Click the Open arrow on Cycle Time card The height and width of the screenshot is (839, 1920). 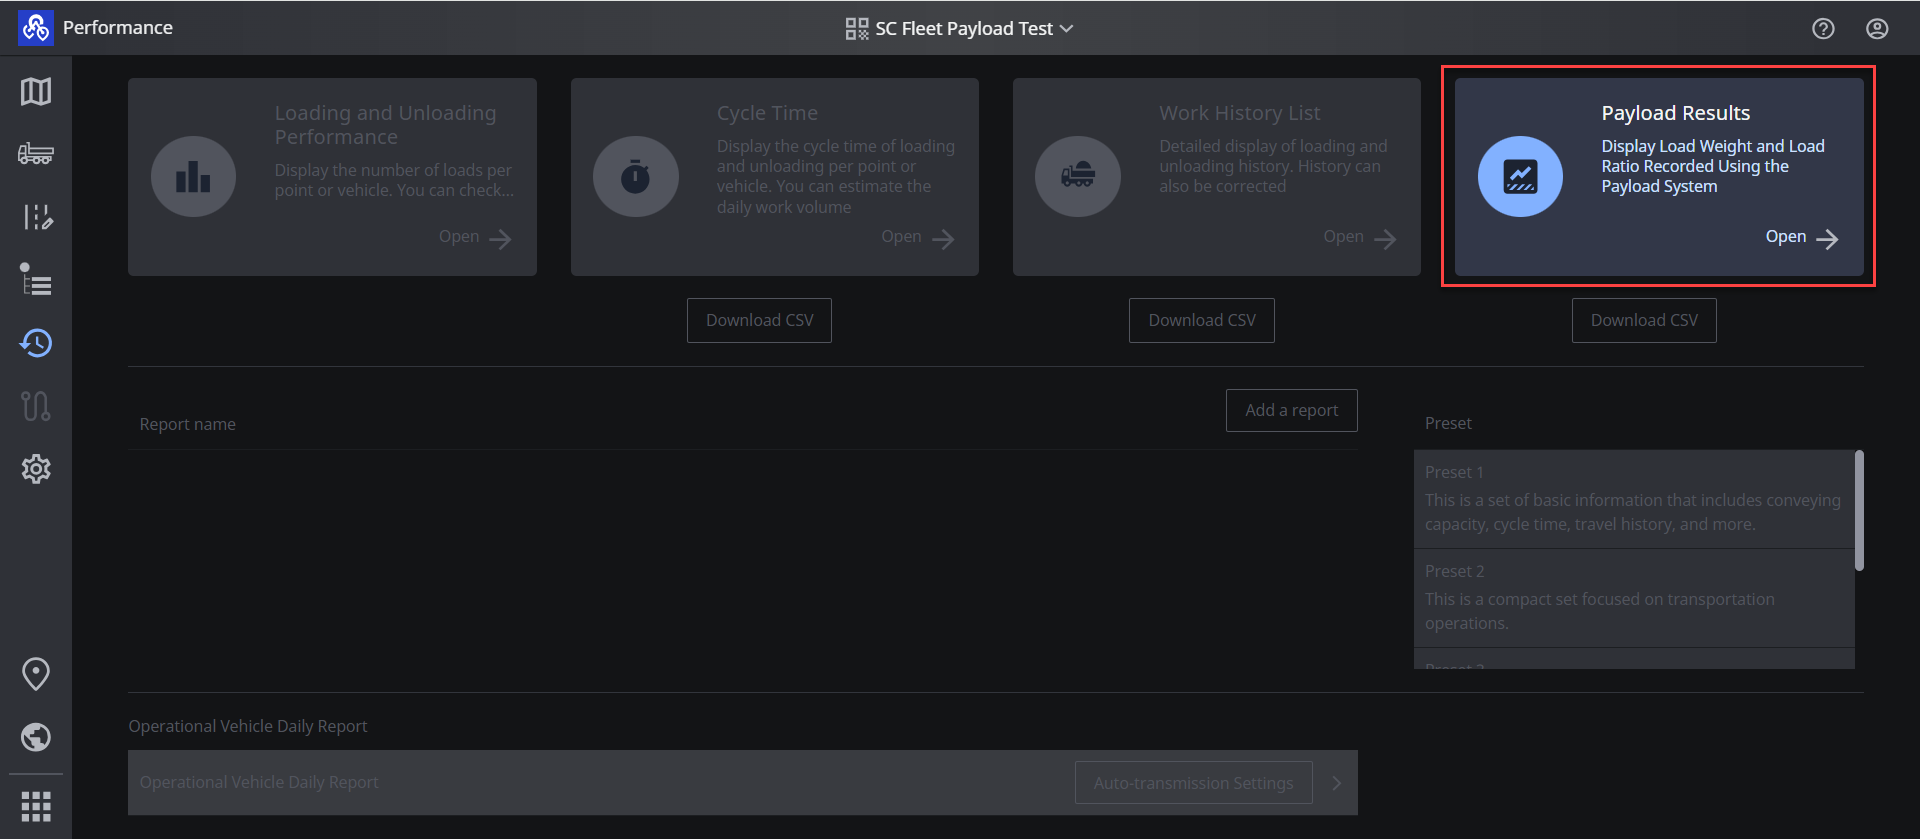point(943,239)
